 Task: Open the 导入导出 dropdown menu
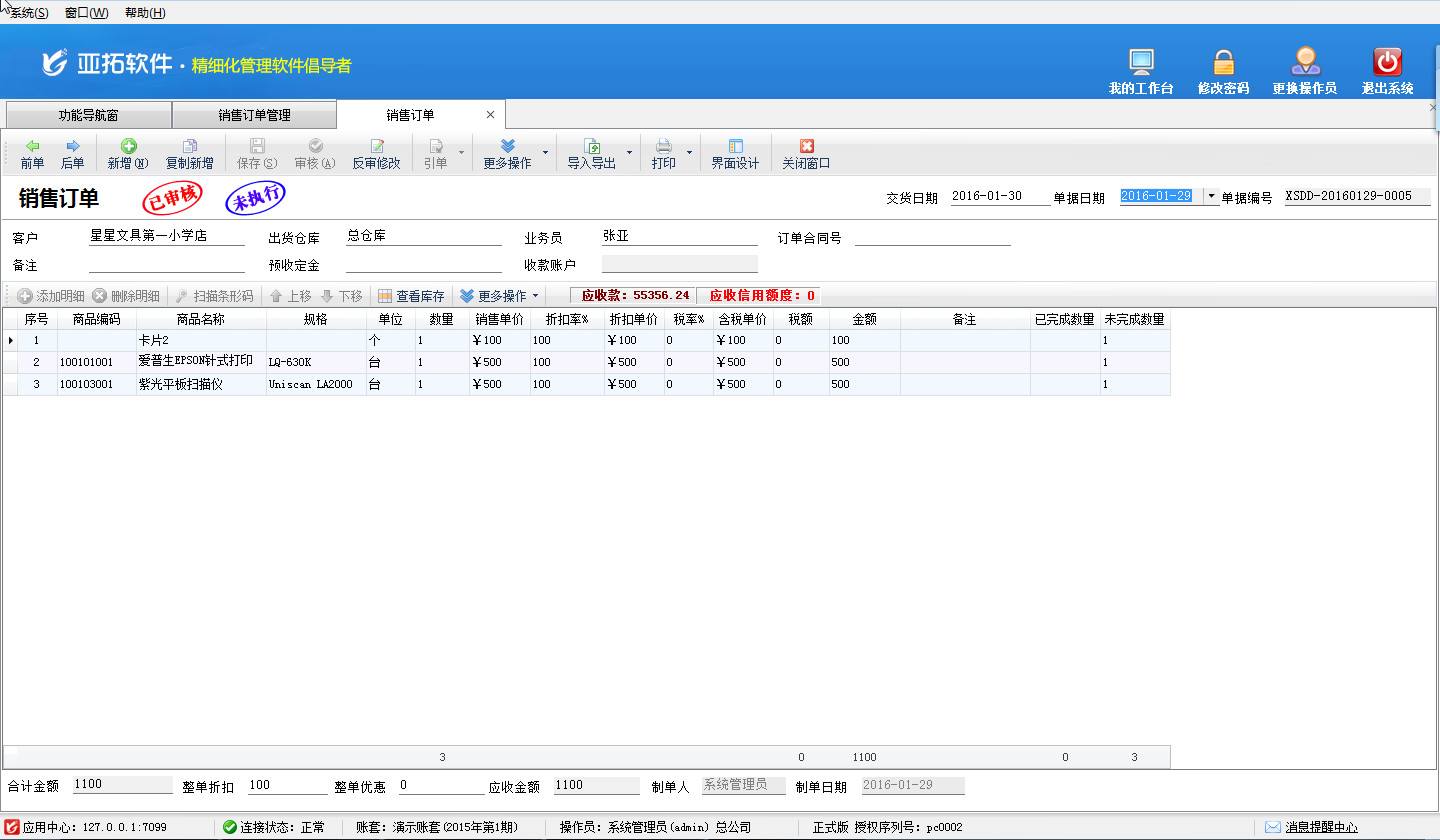pos(629,153)
